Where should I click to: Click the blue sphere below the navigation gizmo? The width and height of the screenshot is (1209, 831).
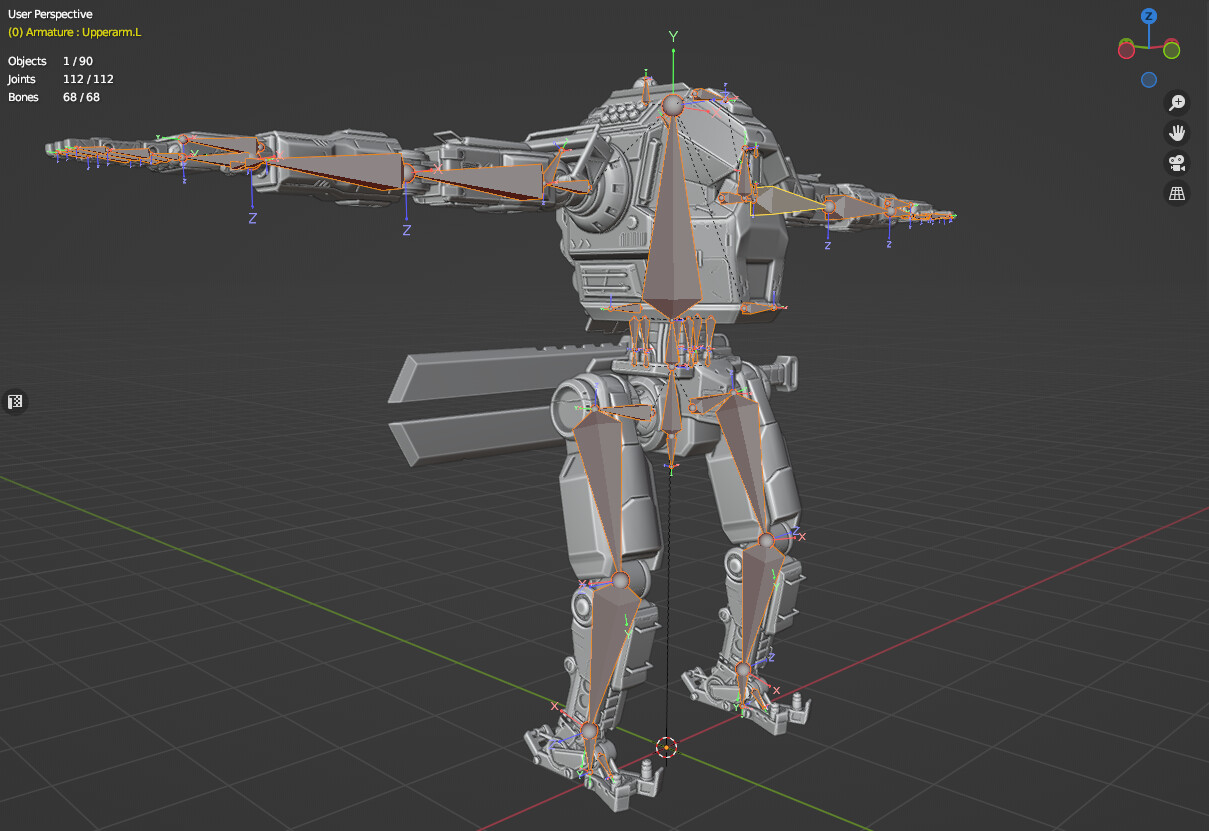coord(1148,79)
